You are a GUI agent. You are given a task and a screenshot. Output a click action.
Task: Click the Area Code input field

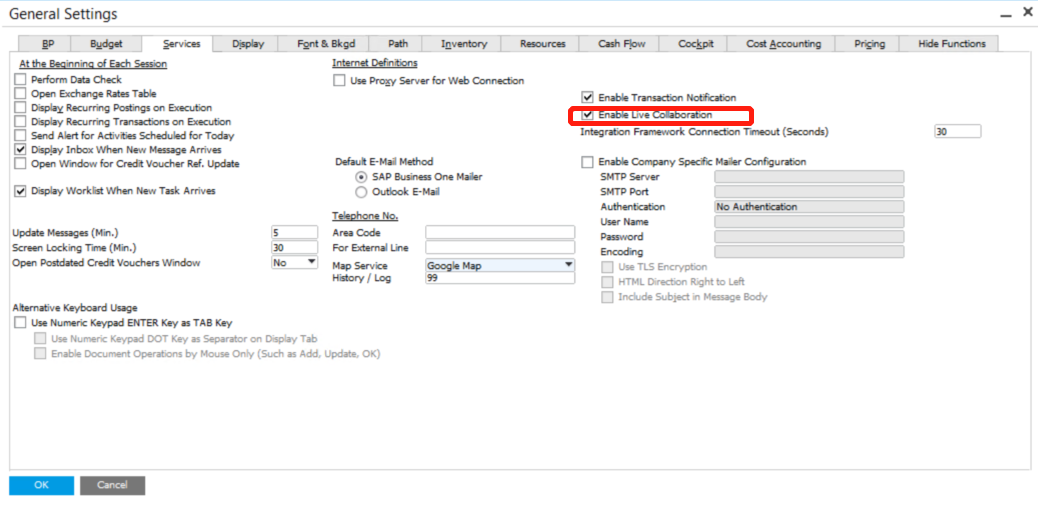pyautogui.click(x=499, y=232)
